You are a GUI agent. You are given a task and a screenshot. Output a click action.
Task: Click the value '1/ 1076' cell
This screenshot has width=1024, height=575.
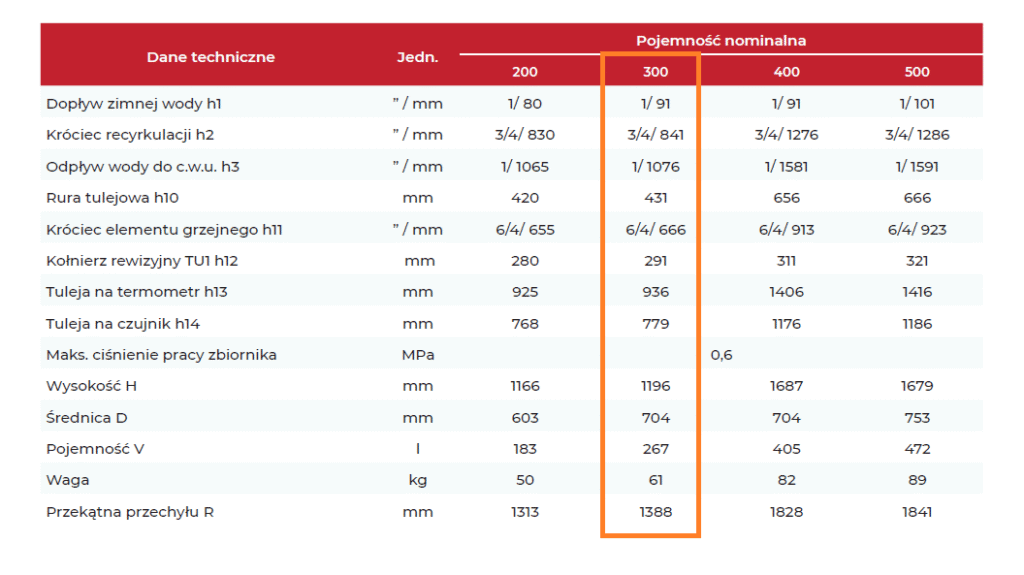(656, 167)
